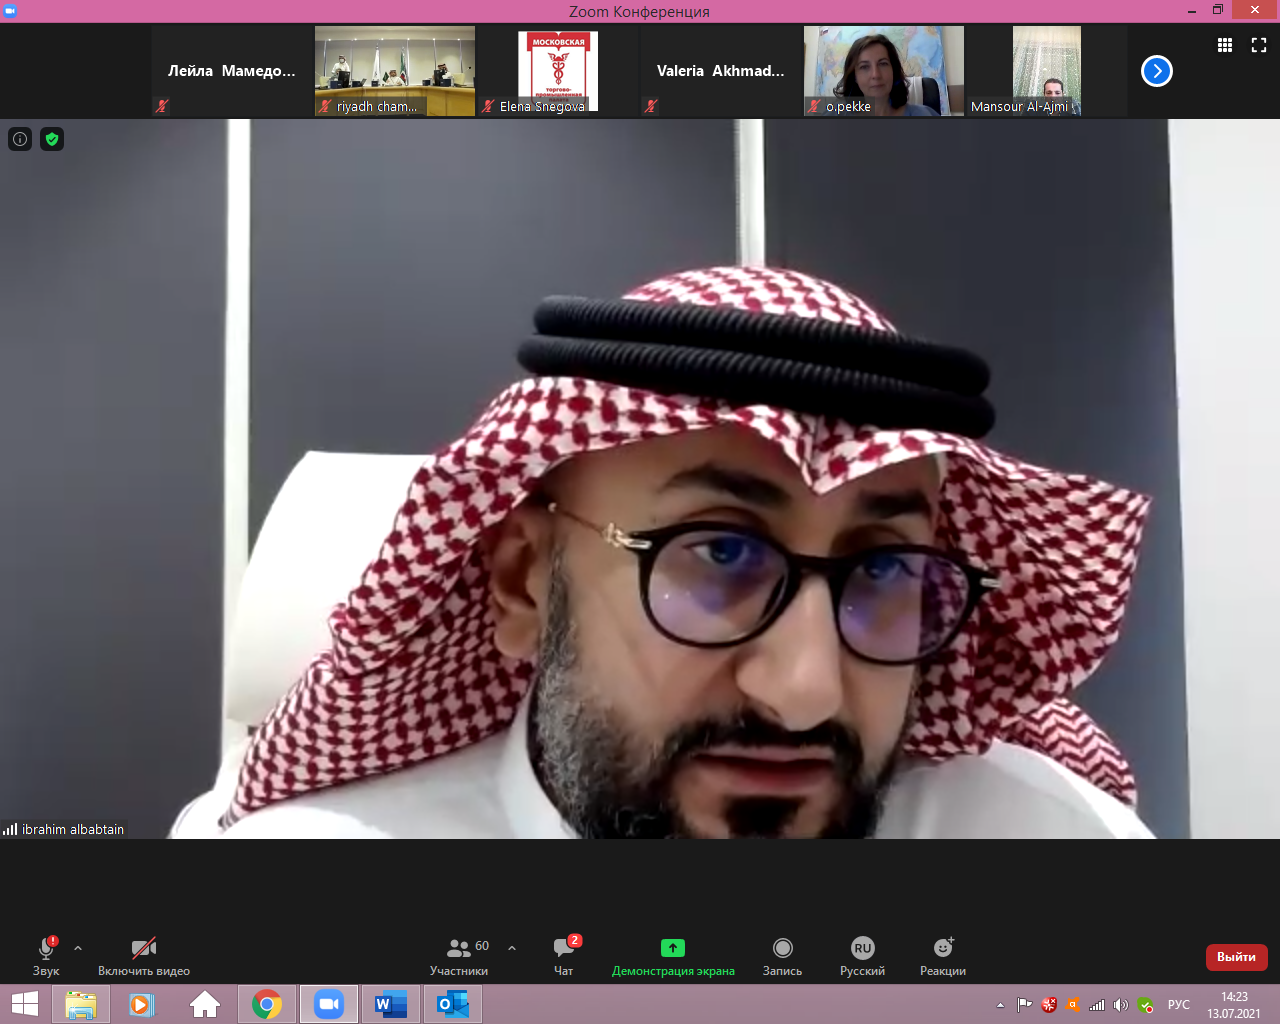Open the Реакции reactions menu
The image size is (1280, 1024).
[943, 955]
